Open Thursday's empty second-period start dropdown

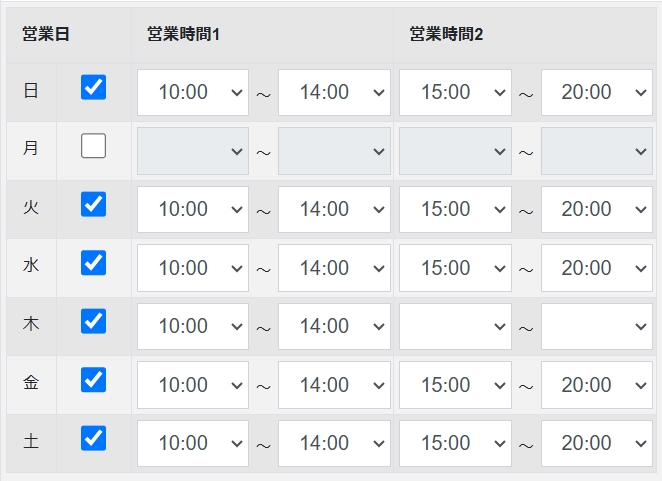pyautogui.click(x=455, y=326)
